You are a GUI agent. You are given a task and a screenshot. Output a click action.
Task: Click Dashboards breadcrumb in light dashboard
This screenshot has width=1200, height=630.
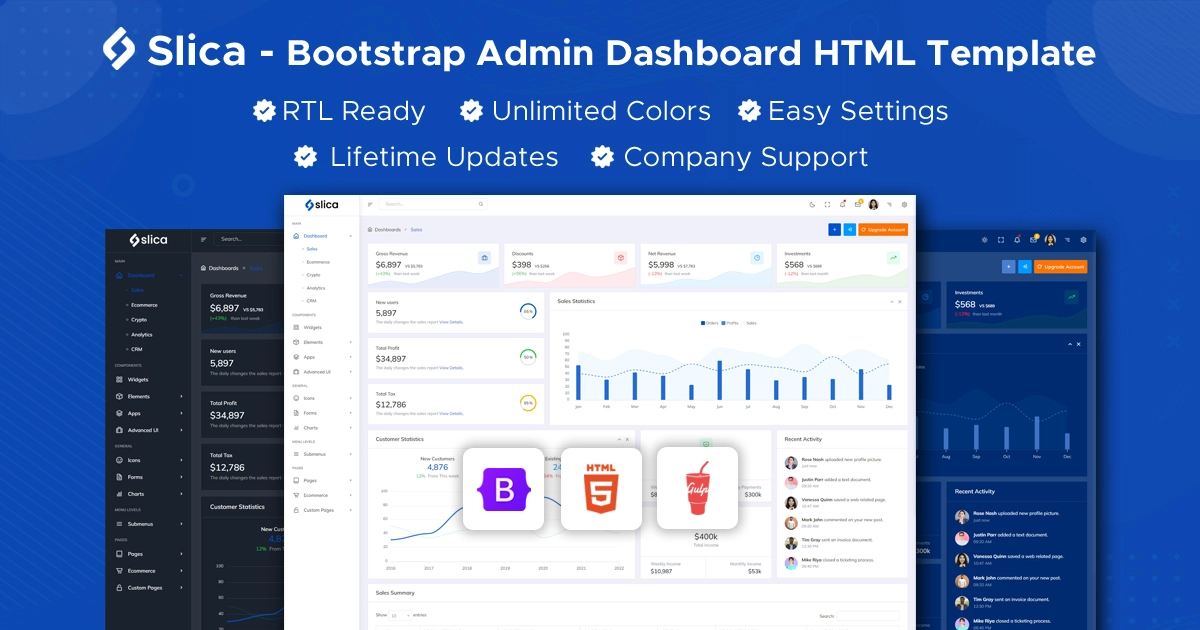pos(387,229)
